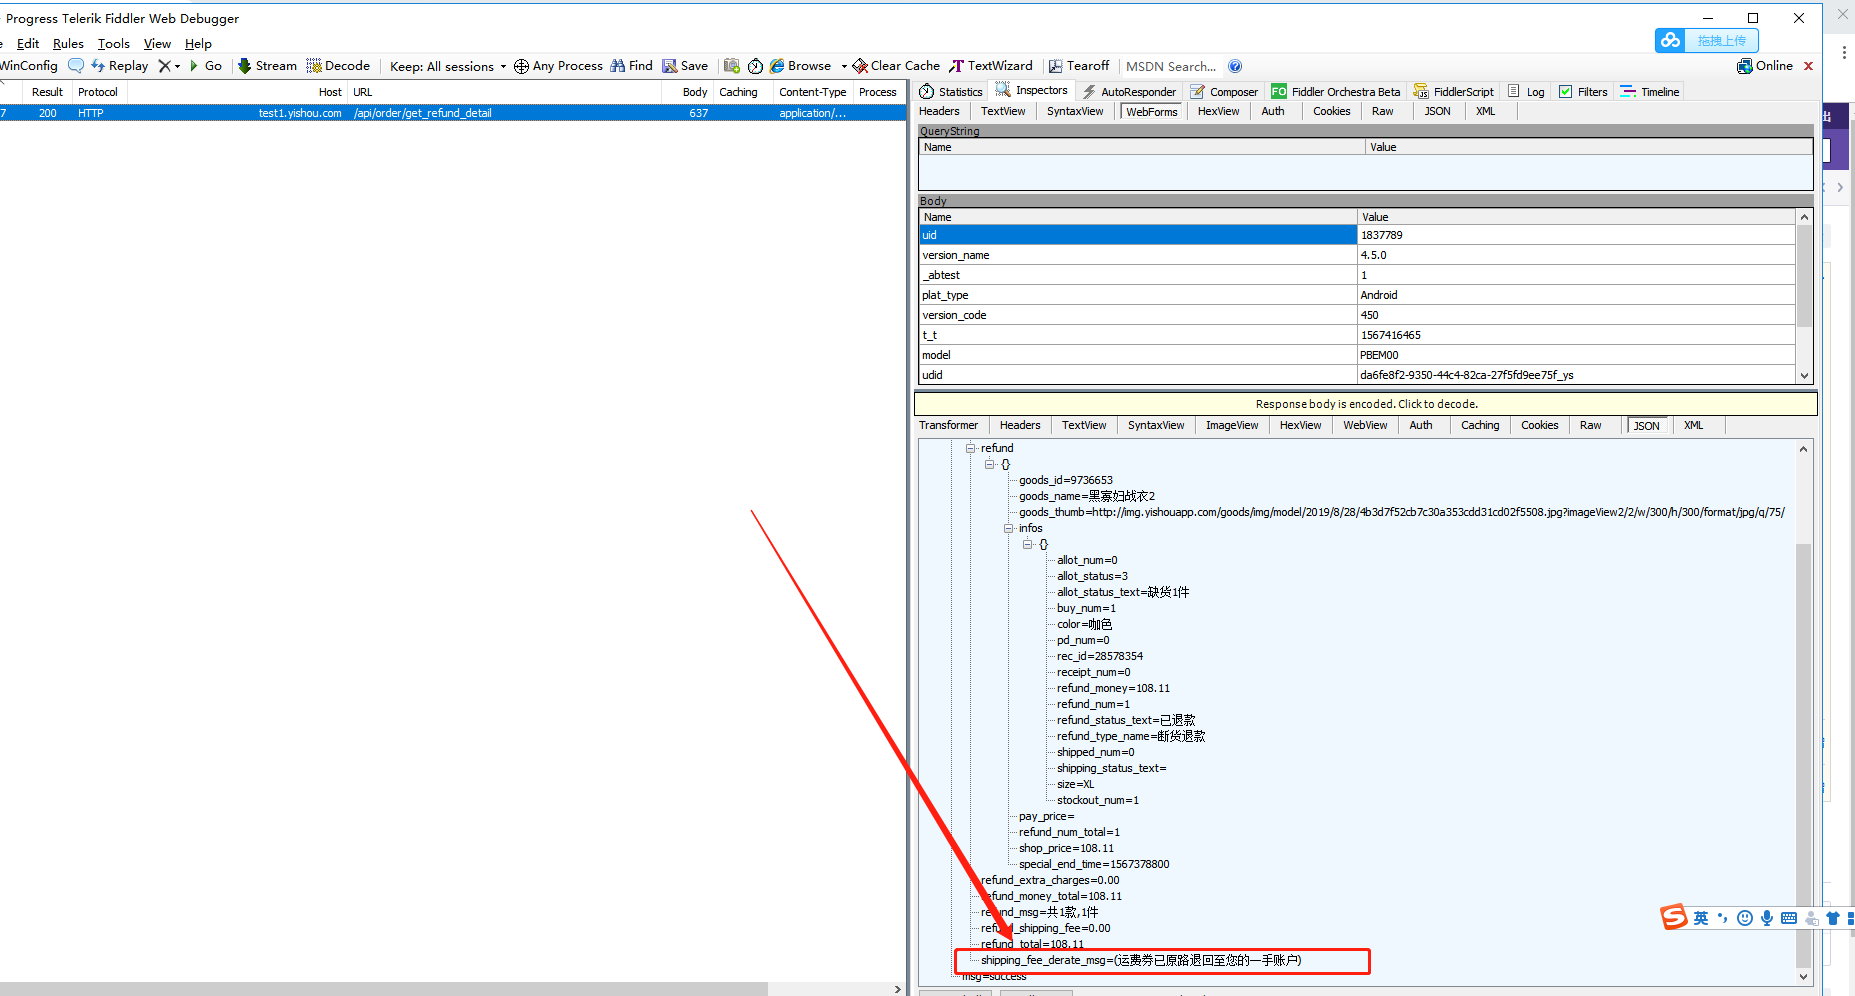Select shipping_fee_derate_msg tree item
The height and width of the screenshot is (996, 1855).
coord(1141,960)
